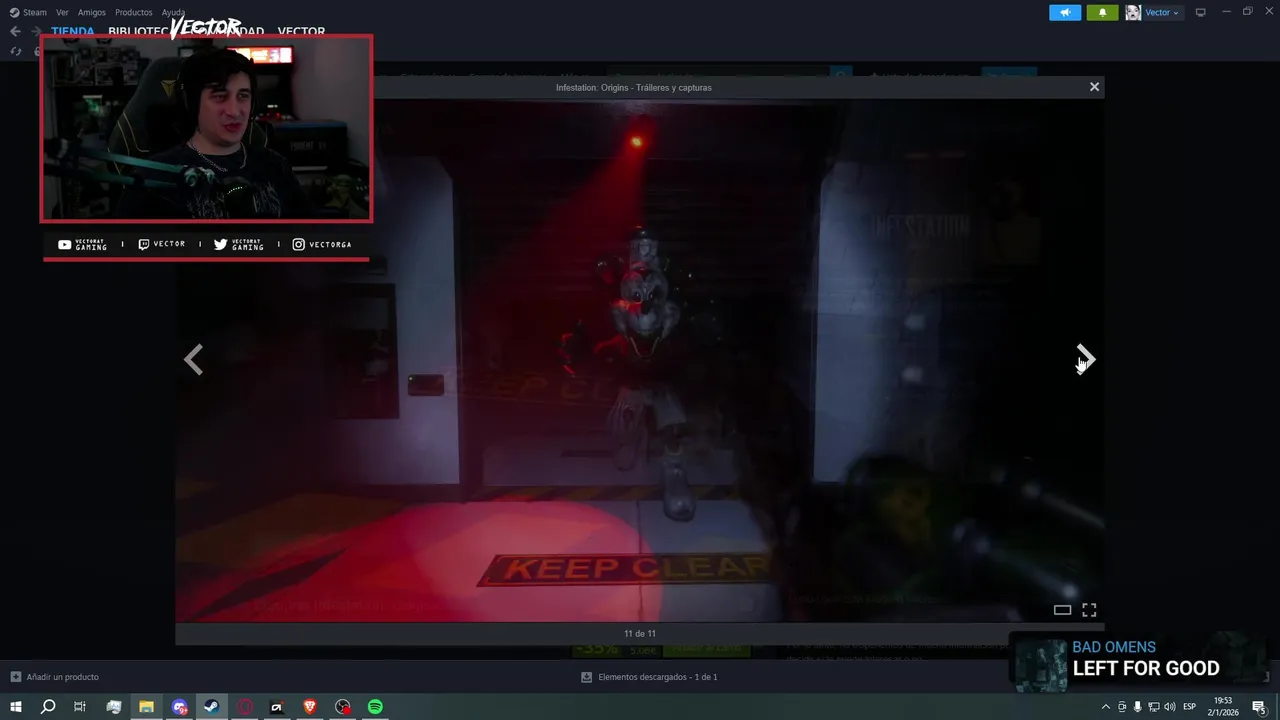
Task: Go to the previous screenshot with left arrow
Action: [x=194, y=359]
